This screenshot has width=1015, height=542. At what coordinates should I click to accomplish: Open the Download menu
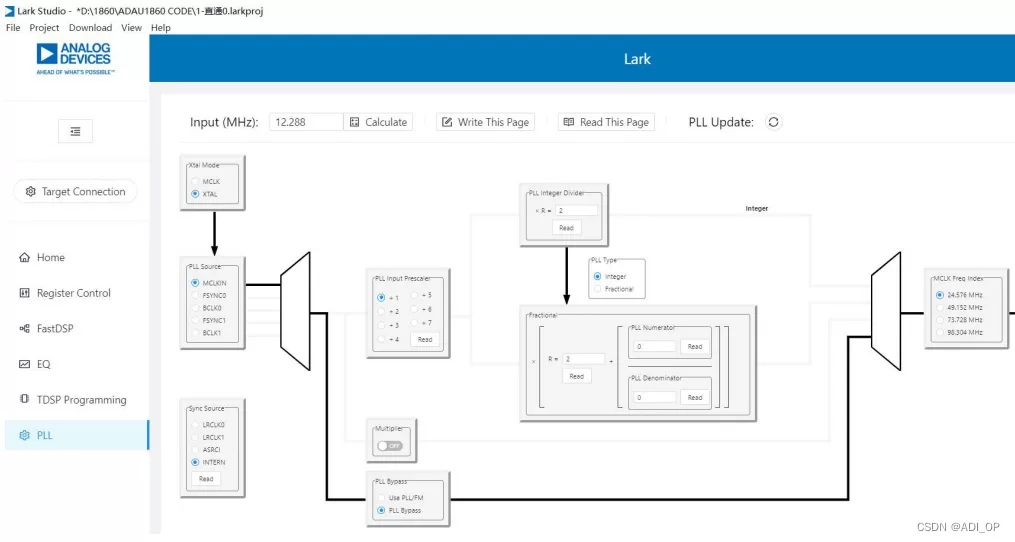pyautogui.click(x=91, y=28)
